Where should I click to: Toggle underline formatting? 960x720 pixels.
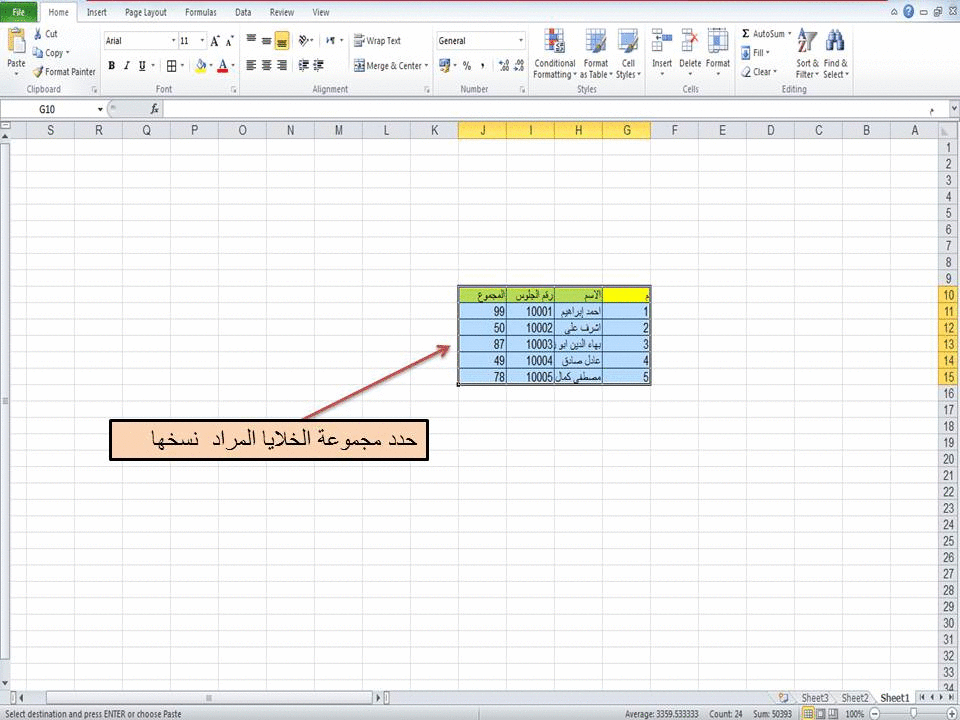(x=142, y=66)
